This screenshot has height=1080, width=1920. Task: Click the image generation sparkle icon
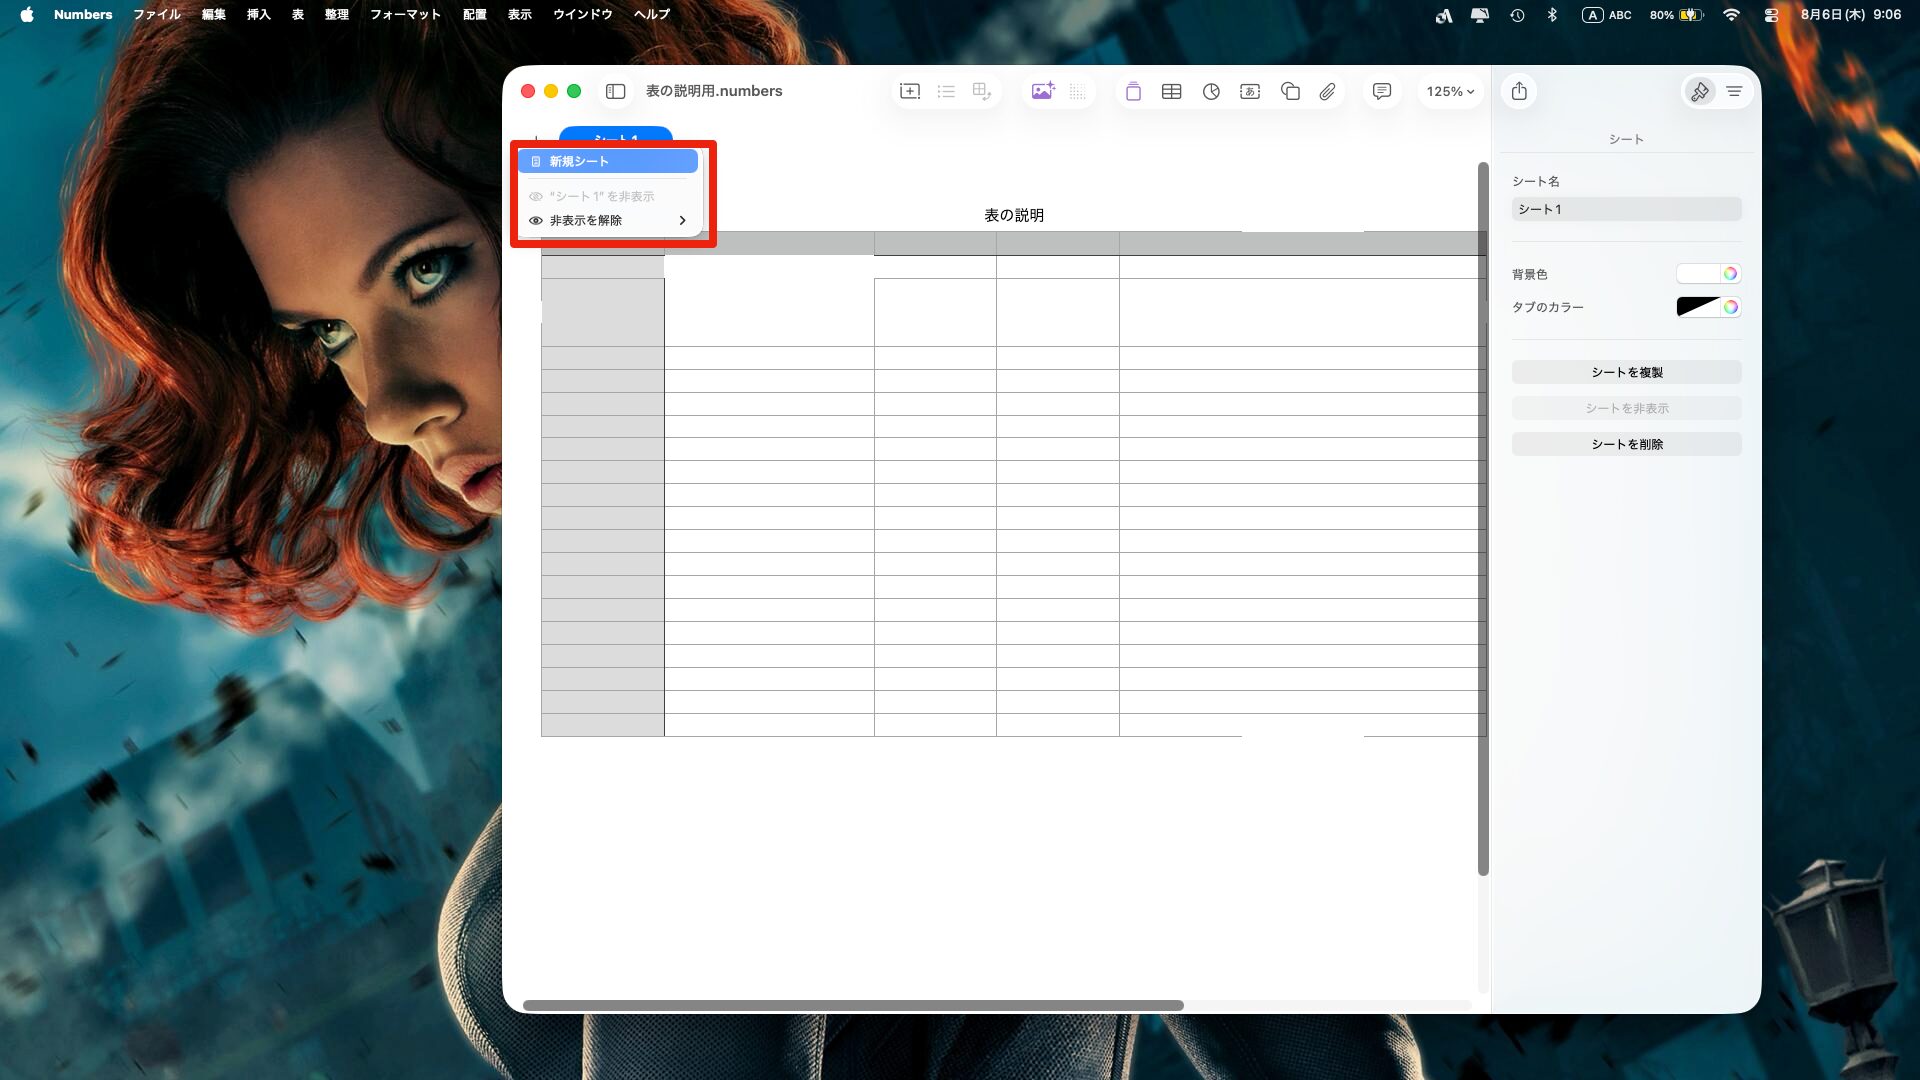pos(1043,91)
